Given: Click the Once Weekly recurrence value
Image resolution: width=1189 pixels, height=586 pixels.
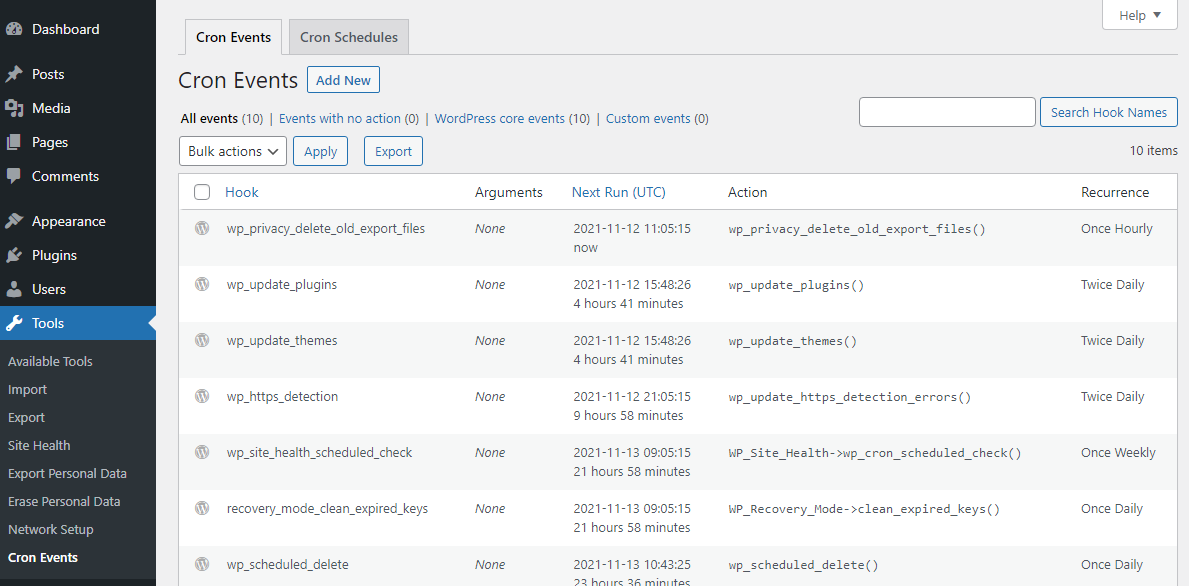Looking at the screenshot, I should pyautogui.click(x=1118, y=453).
